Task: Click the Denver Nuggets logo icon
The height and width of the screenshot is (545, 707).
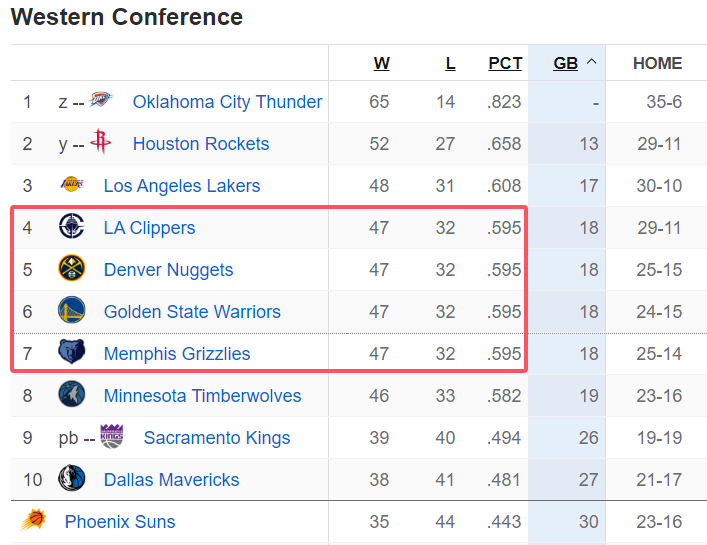Action: tap(72, 269)
